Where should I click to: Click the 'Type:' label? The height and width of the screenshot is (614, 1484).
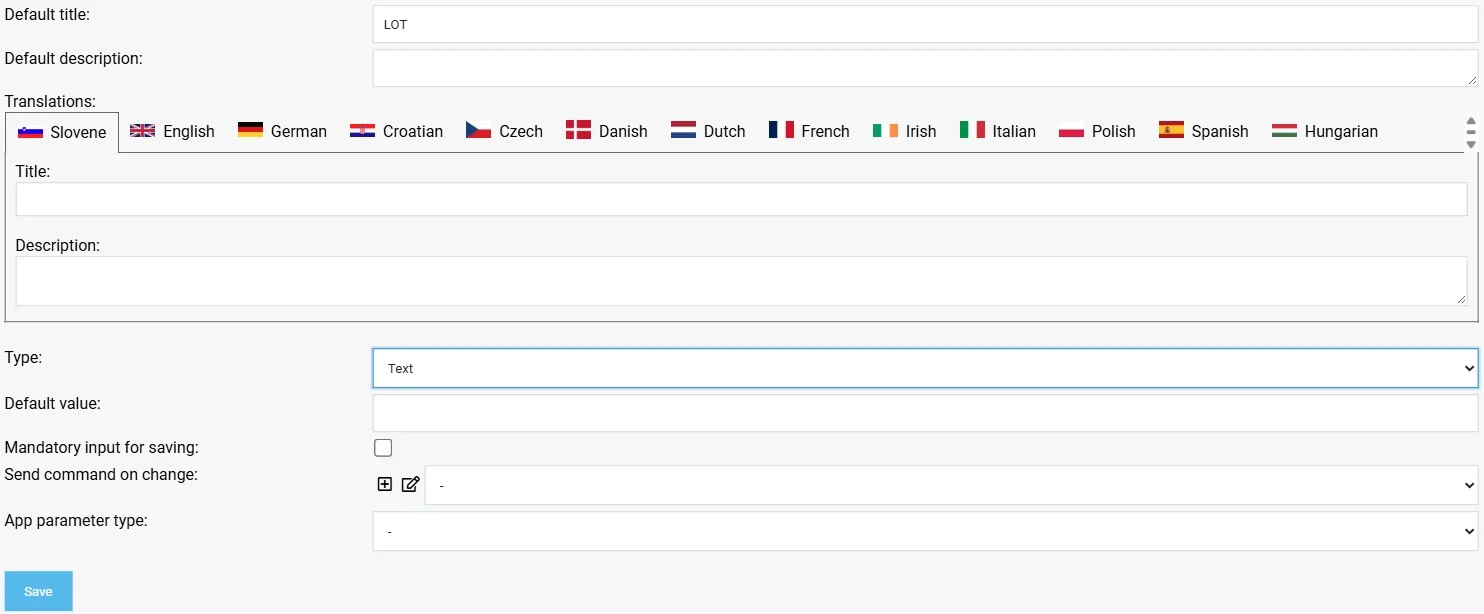click(24, 357)
